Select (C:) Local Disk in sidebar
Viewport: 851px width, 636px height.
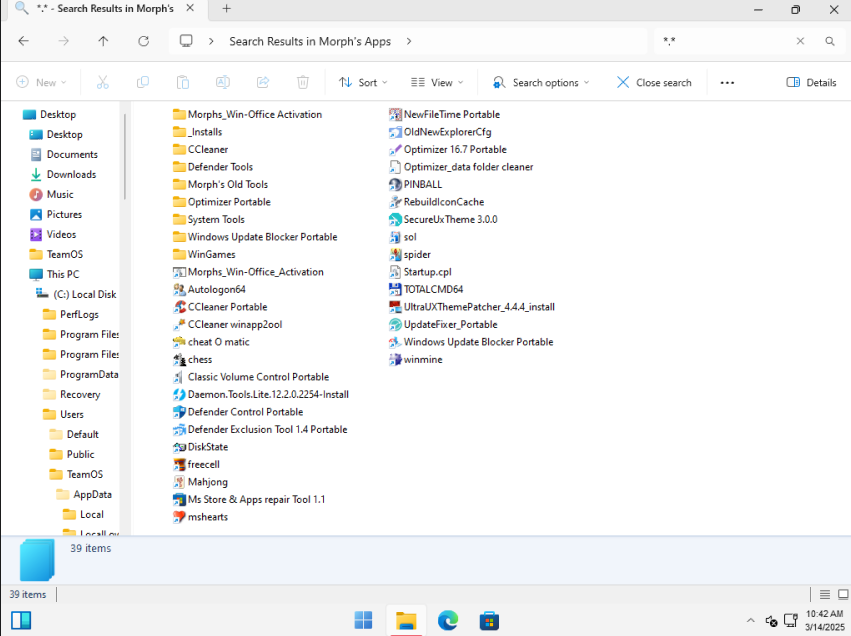click(x=84, y=294)
